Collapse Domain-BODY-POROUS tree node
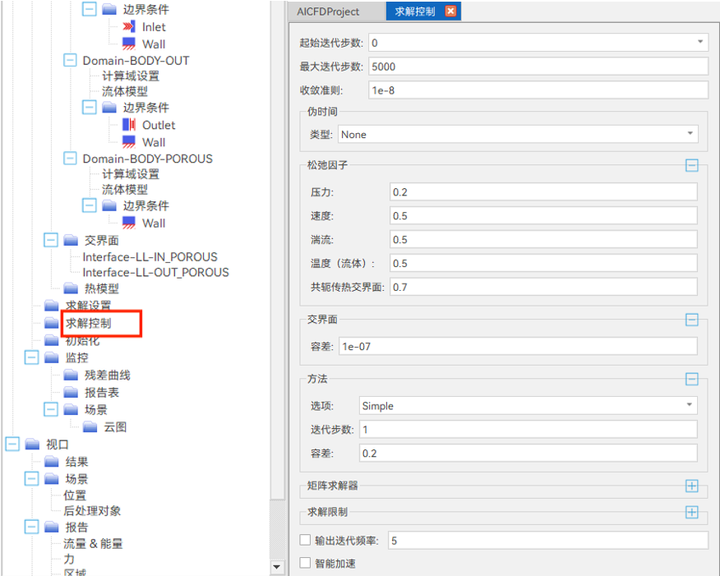Viewport: 720px width, 576px height. (x=70, y=158)
